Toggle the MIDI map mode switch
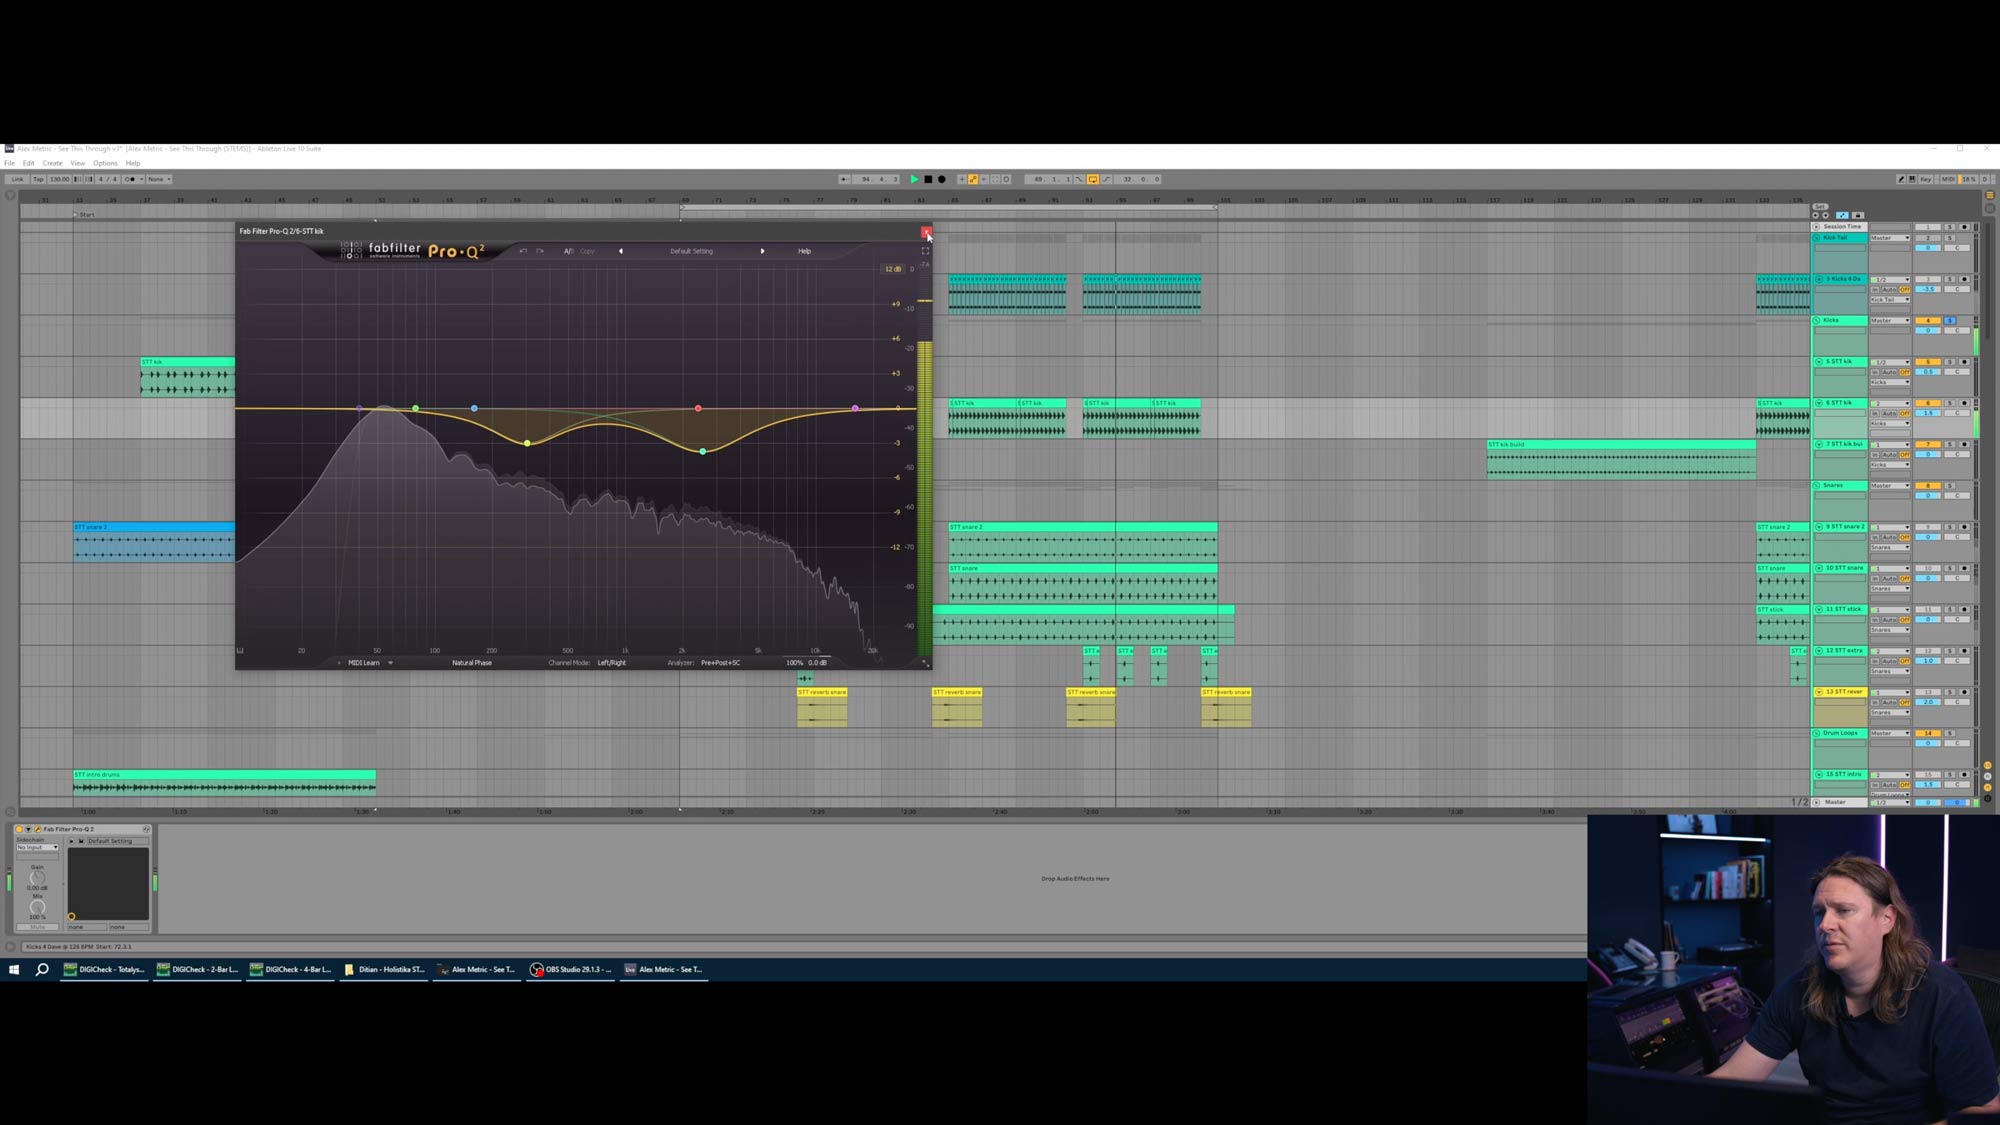This screenshot has width=2000, height=1125. tap(1948, 179)
